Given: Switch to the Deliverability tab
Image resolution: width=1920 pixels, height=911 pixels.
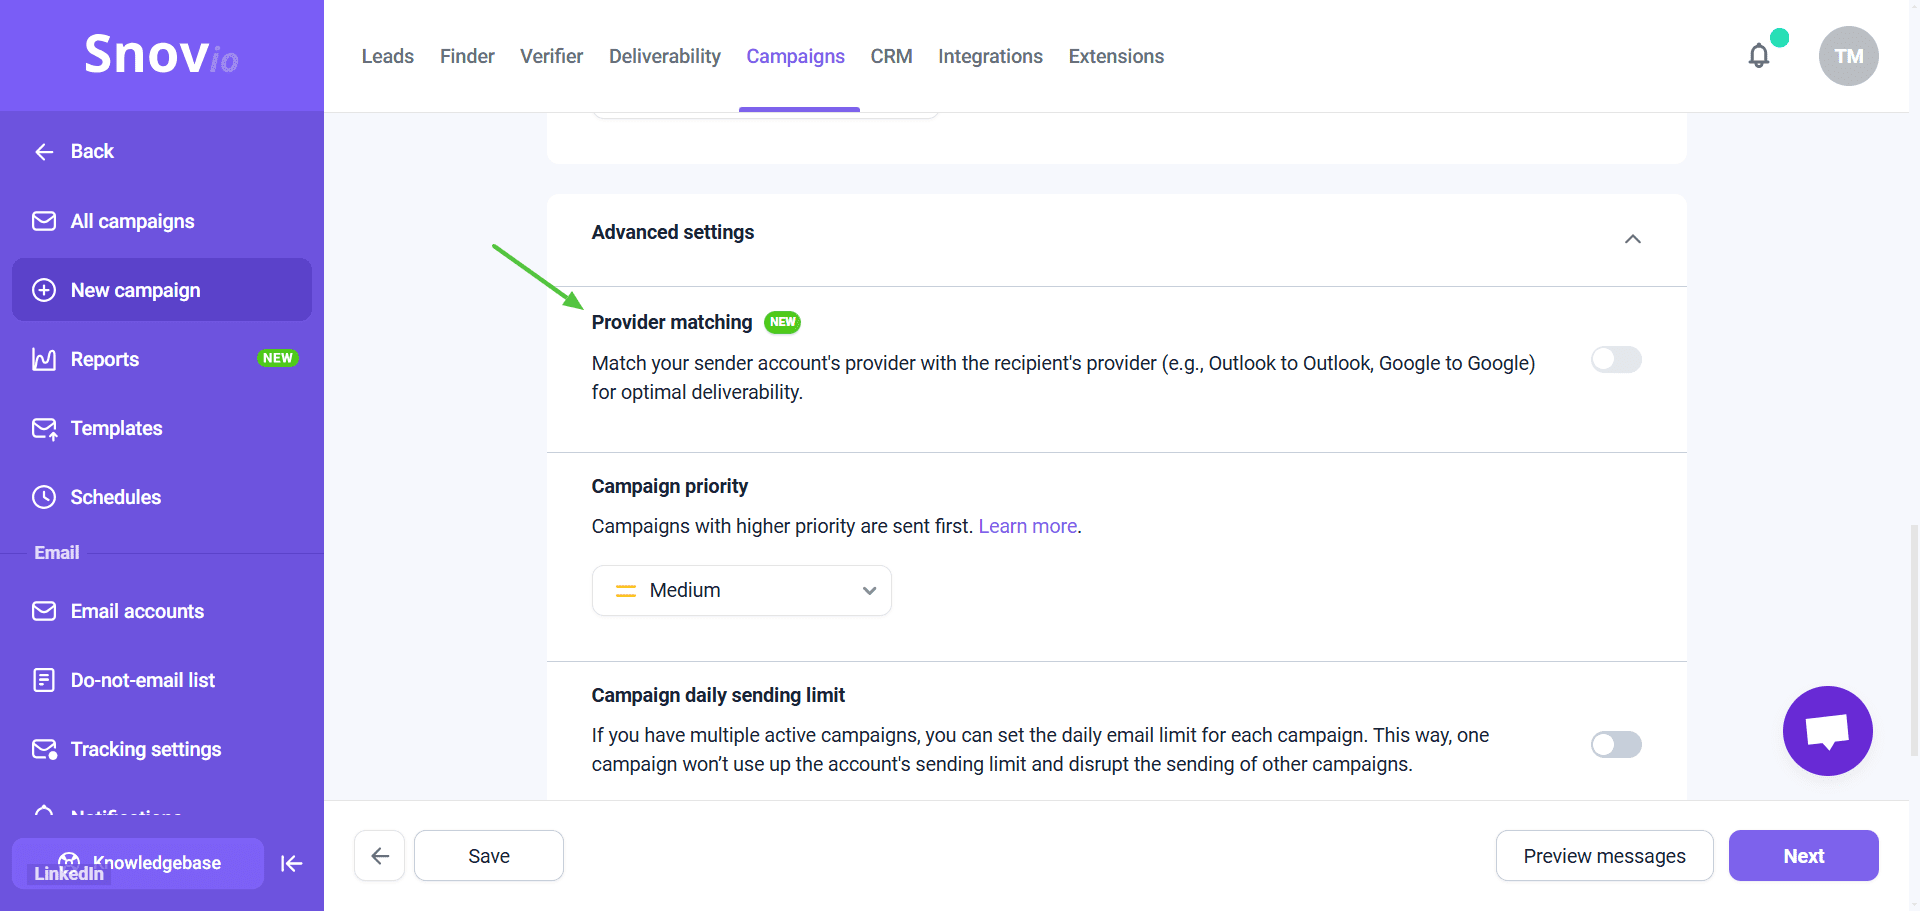Looking at the screenshot, I should (664, 56).
